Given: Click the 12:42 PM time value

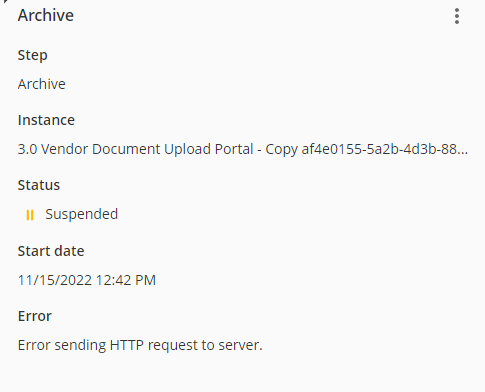Looking at the screenshot, I should tap(126, 280).
